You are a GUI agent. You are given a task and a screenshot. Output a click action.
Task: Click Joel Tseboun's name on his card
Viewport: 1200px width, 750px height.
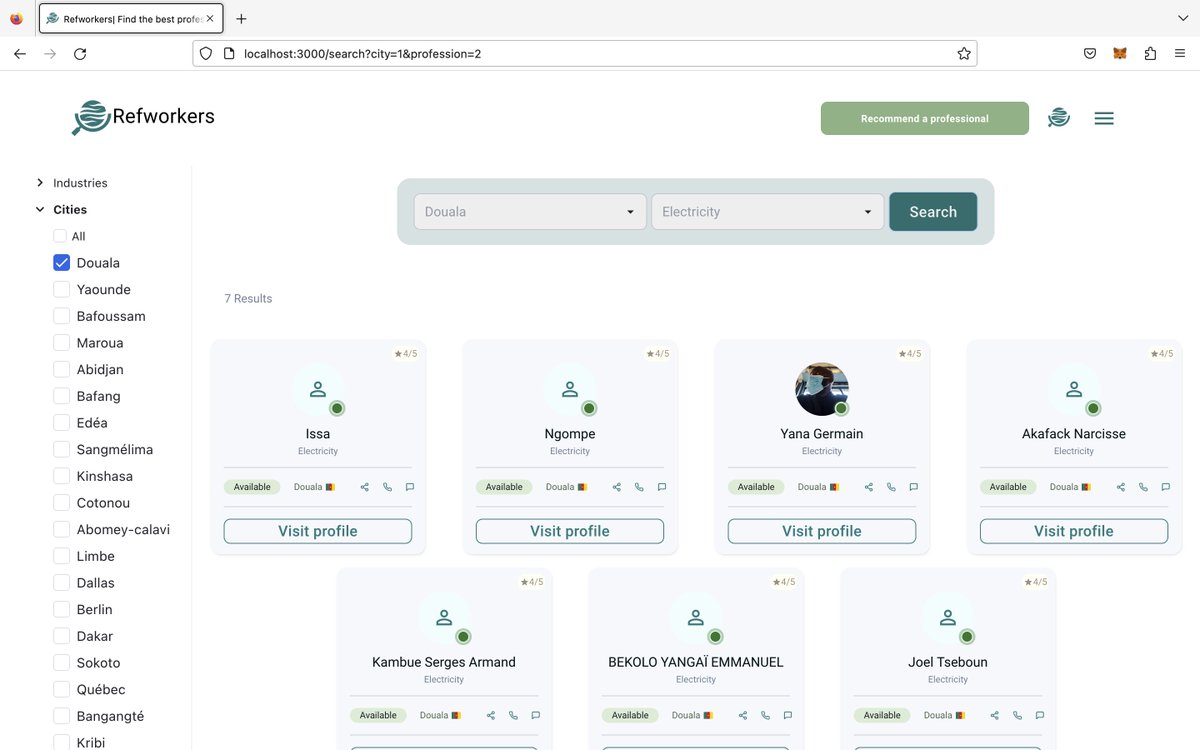pos(948,662)
